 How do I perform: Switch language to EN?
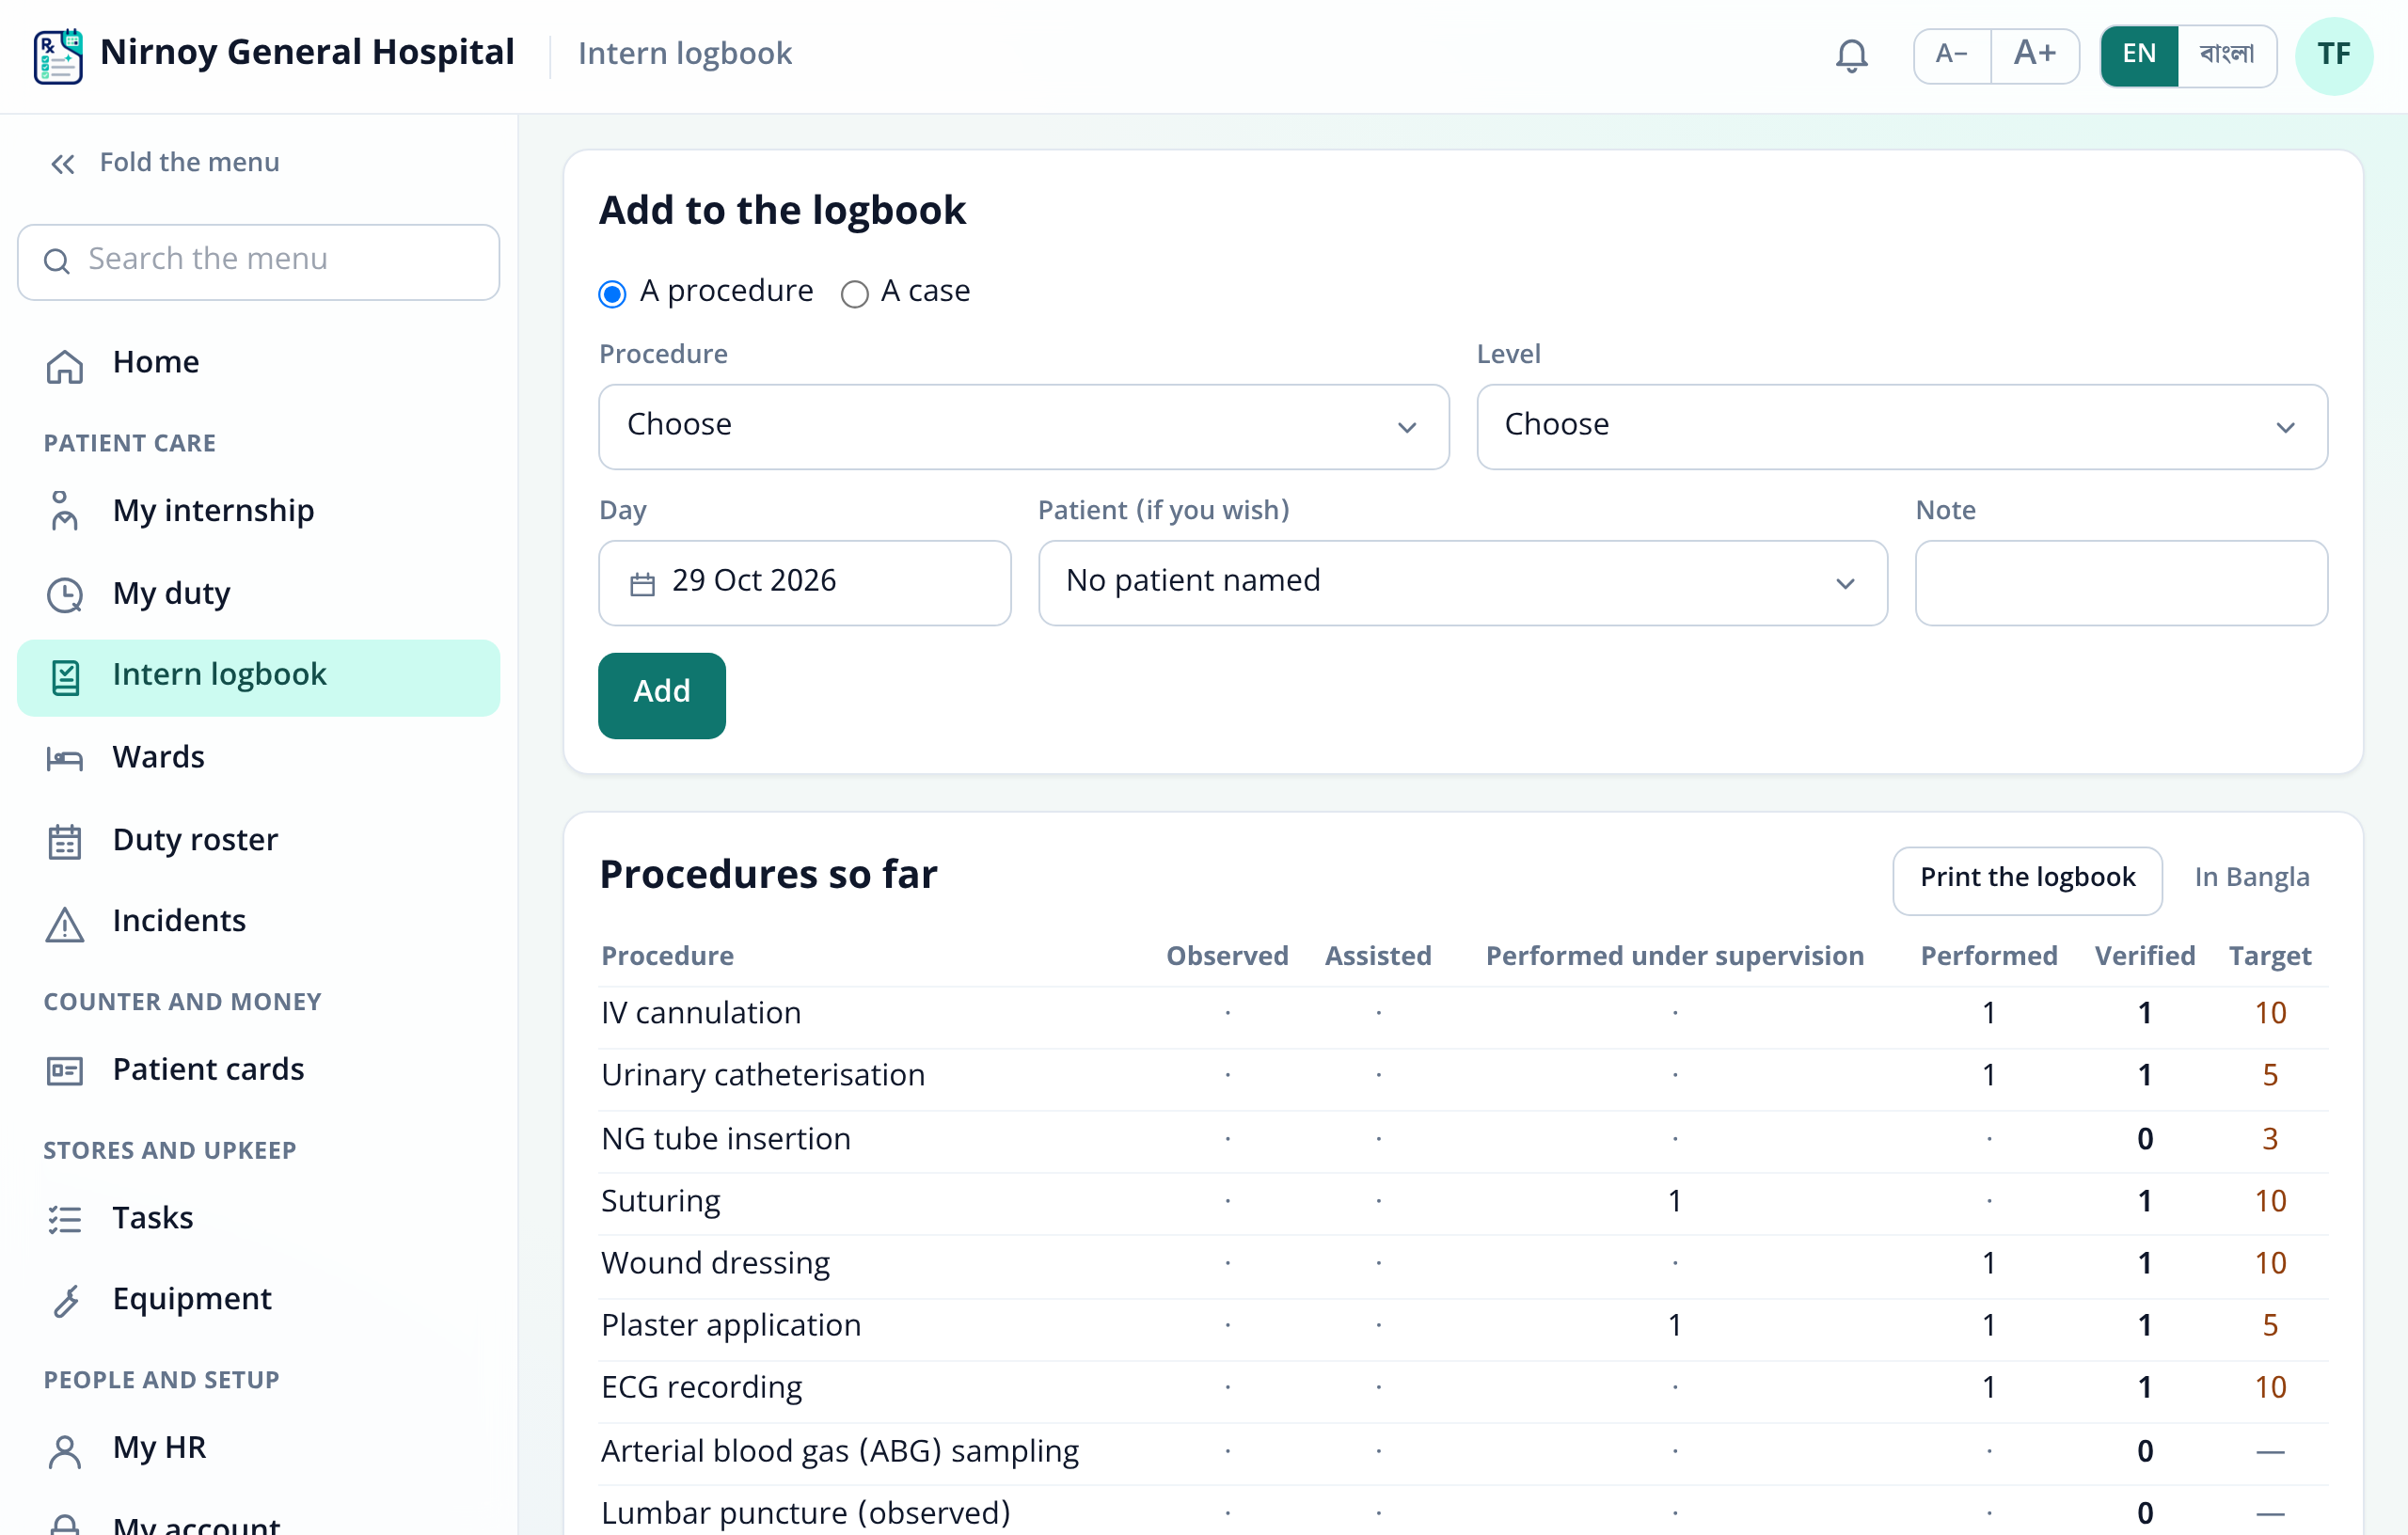point(2138,55)
